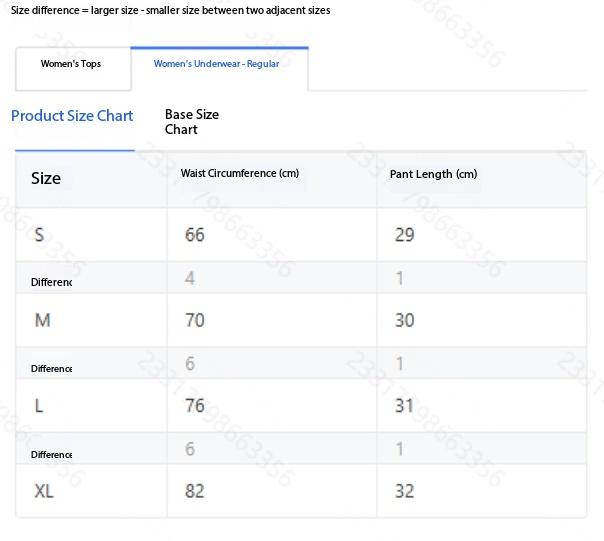Click waist difference value 4 below size S
The image size is (604, 541).
190,278
